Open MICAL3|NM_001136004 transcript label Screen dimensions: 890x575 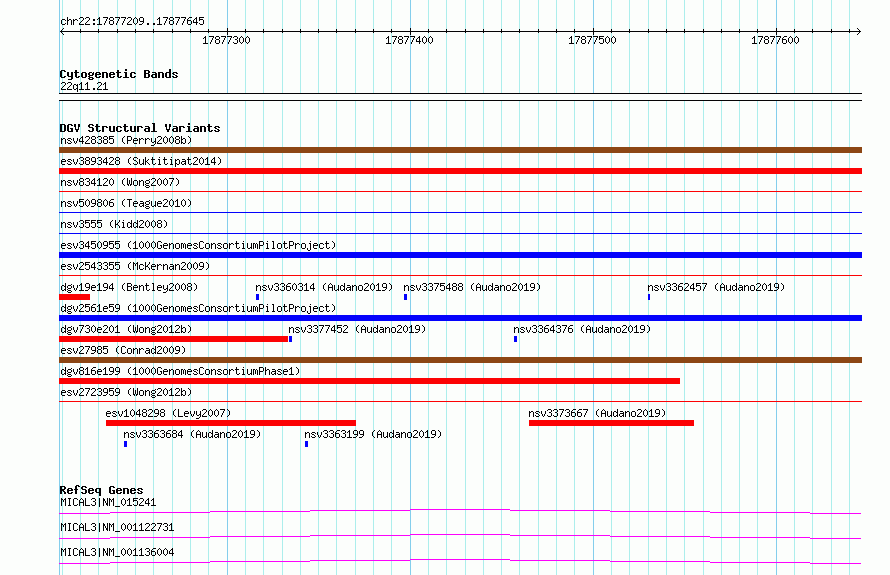[117, 552]
